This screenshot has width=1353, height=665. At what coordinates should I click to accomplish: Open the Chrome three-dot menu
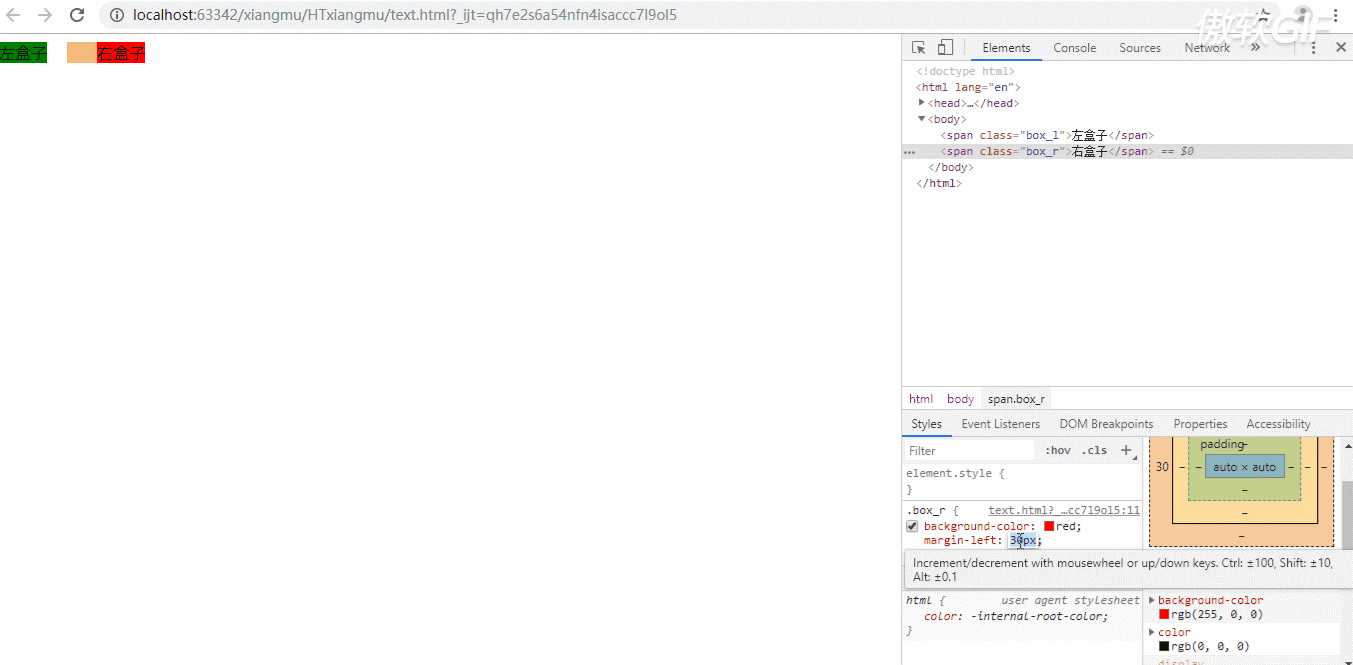(1335, 15)
